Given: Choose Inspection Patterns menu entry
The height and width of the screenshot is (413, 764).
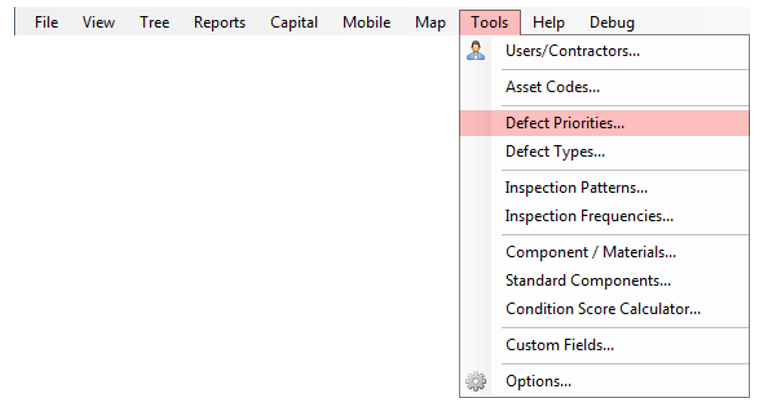Looking at the screenshot, I should click(x=576, y=188).
